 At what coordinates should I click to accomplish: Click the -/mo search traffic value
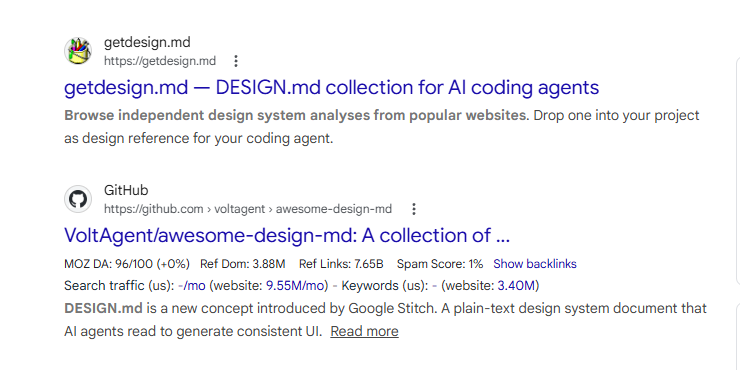192,286
